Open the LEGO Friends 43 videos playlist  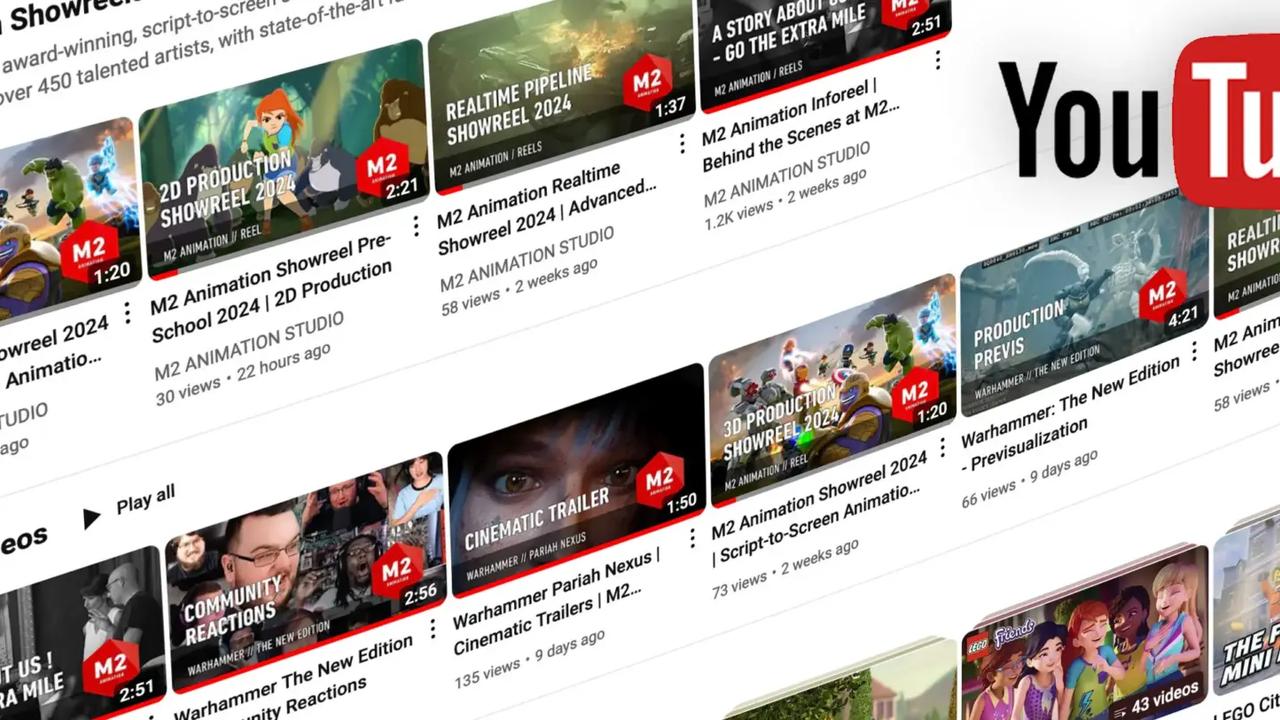(x=1085, y=632)
